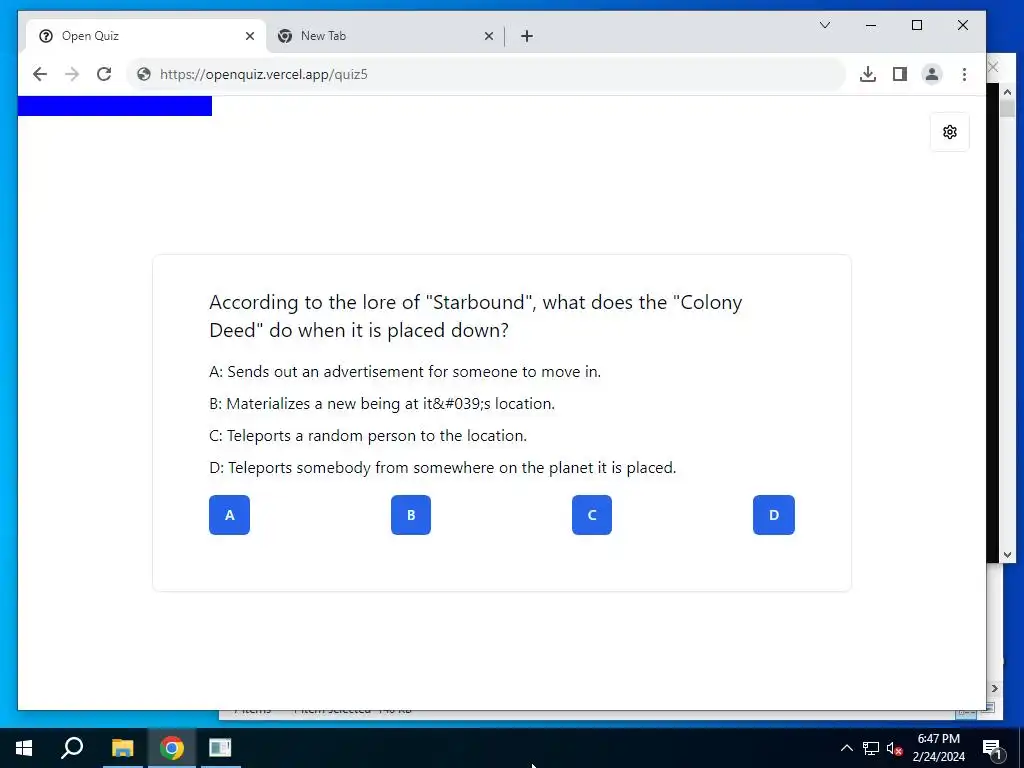Click the background window scroll down arrow
Image resolution: width=1024 pixels, height=768 pixels.
(1007, 555)
